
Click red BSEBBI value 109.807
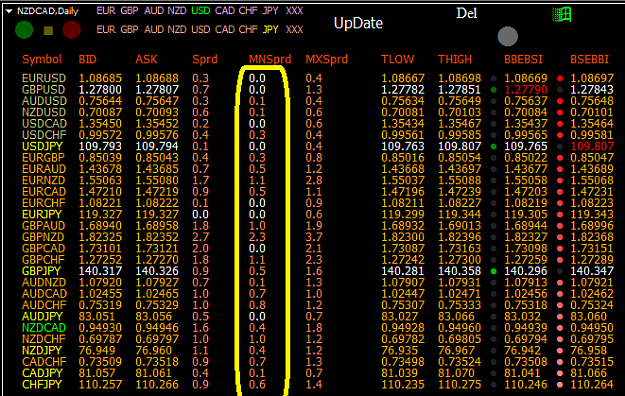pos(592,146)
